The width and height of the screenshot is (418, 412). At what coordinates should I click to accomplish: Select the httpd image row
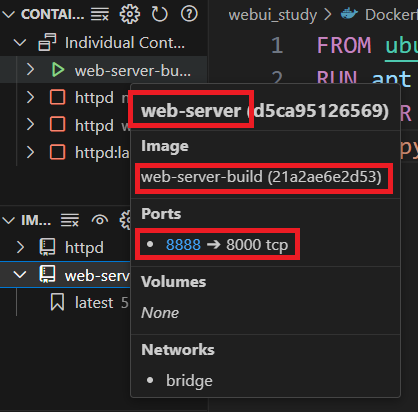65,248
